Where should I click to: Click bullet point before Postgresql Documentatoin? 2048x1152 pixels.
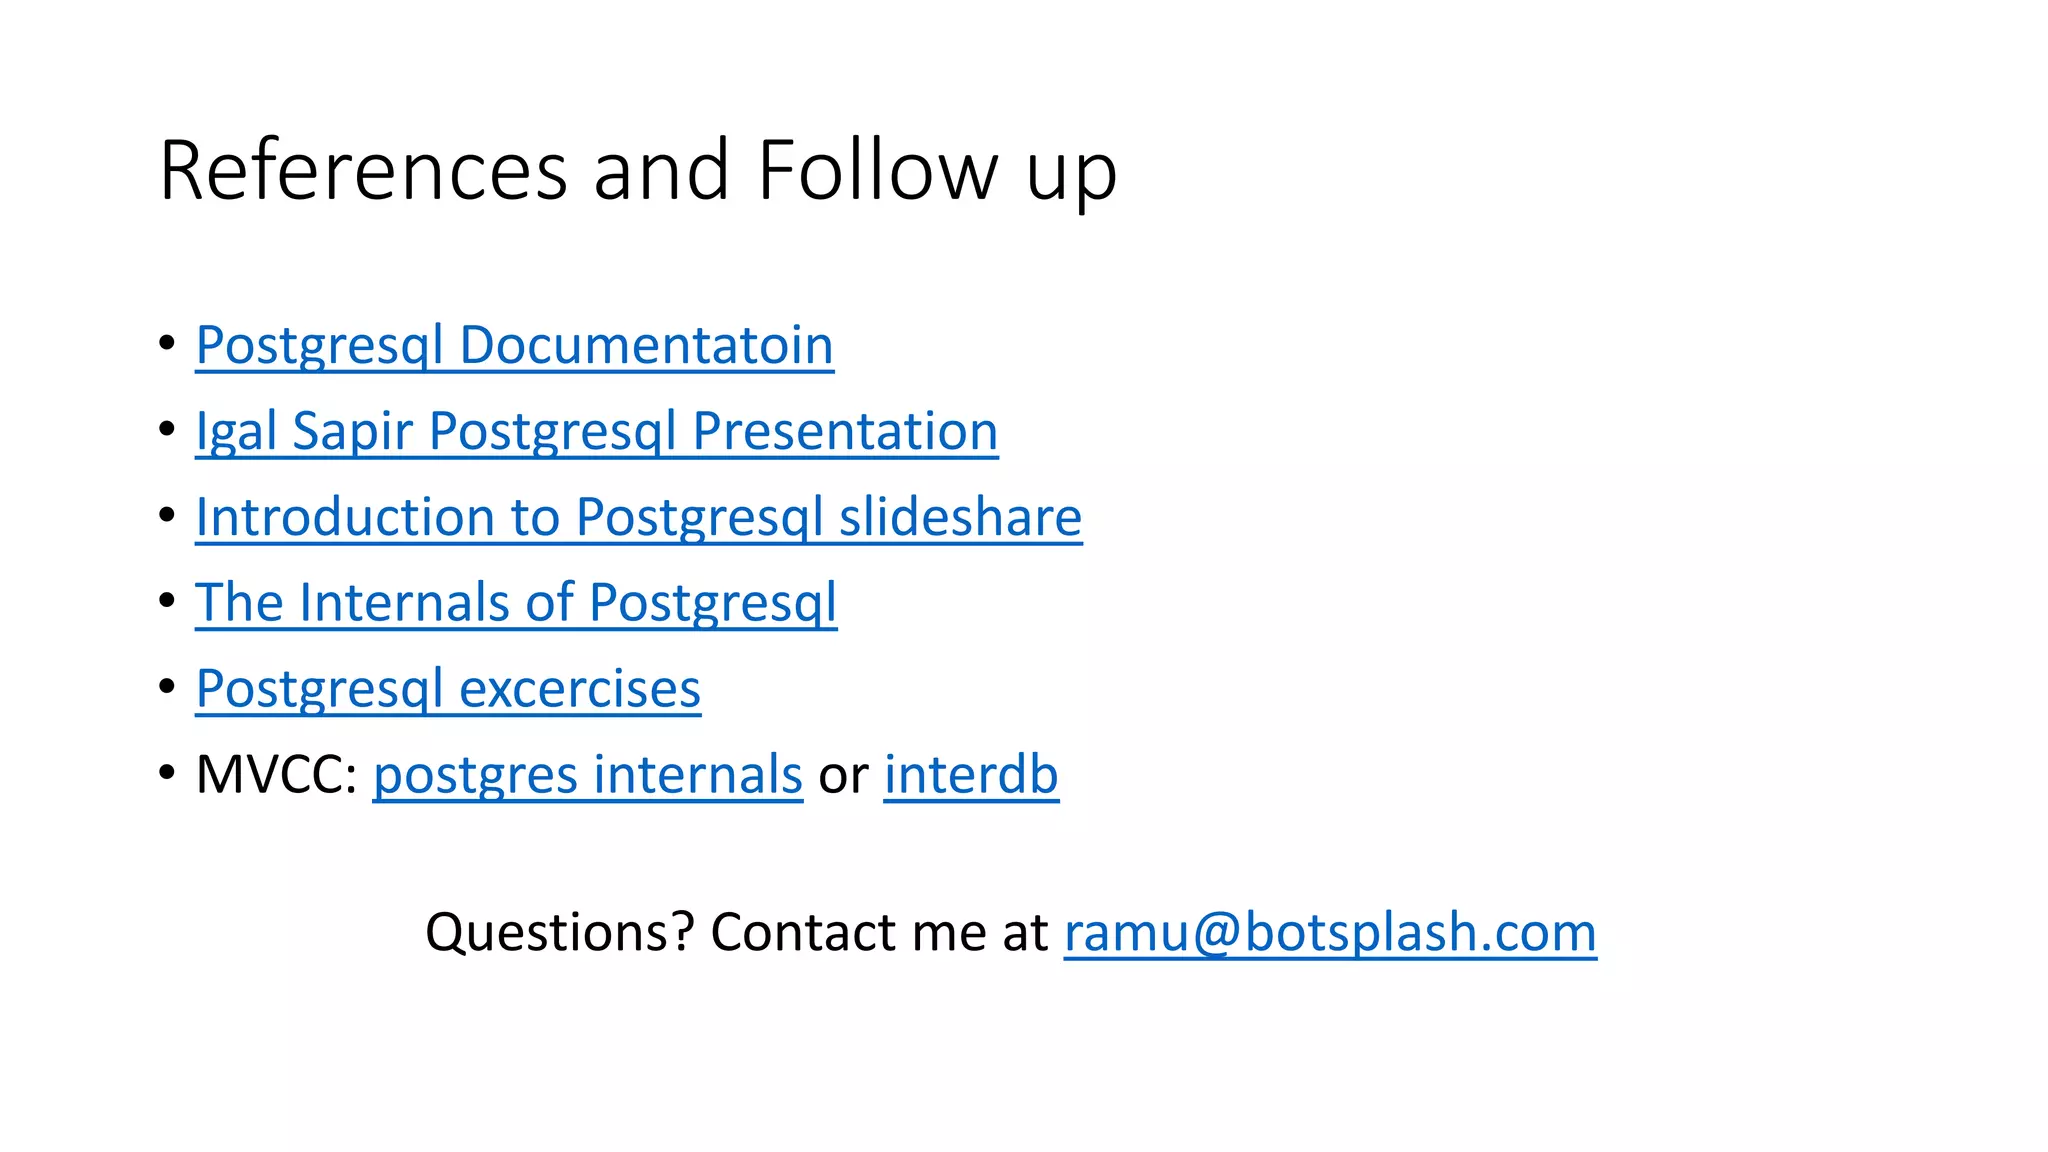(167, 343)
